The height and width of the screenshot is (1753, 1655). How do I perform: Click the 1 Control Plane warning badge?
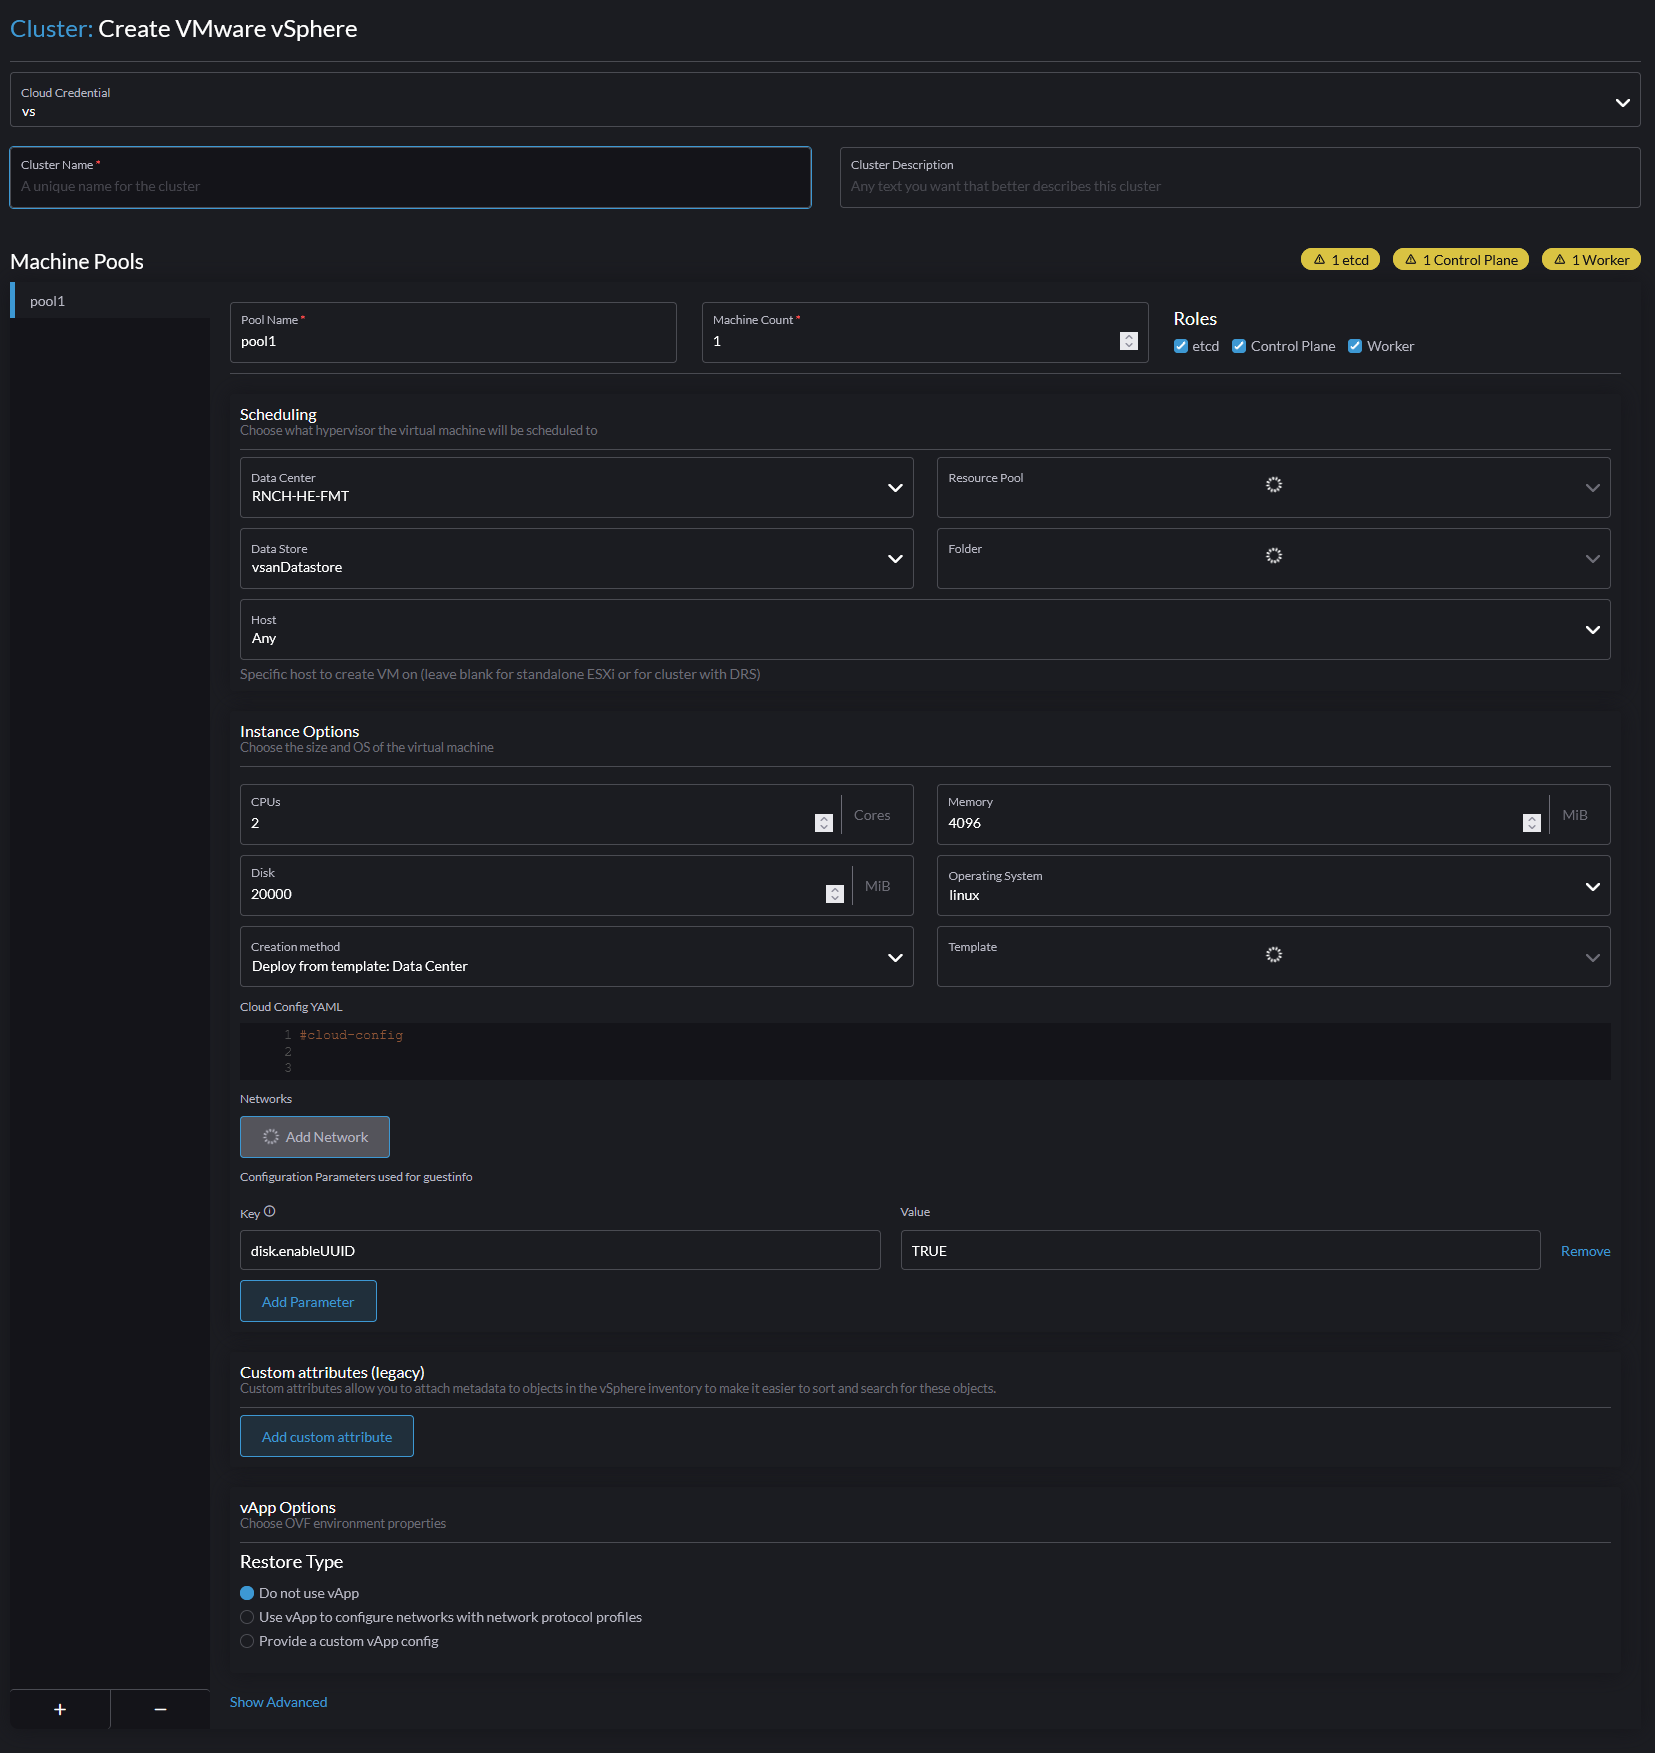1460,259
